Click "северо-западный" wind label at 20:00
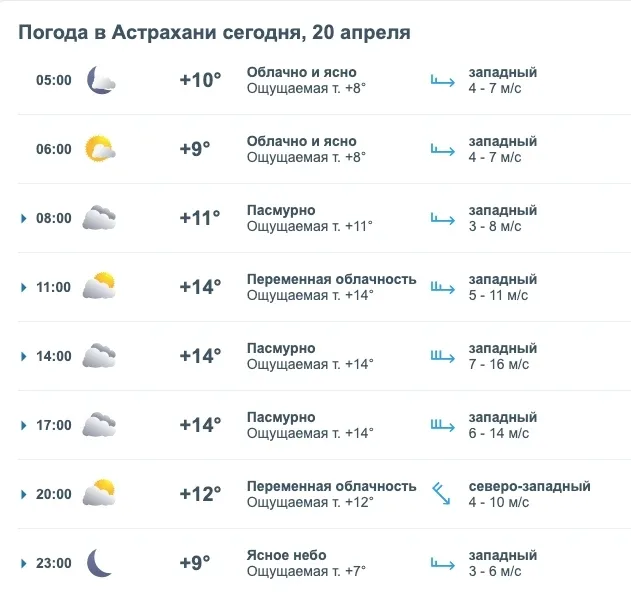The width and height of the screenshot is (631, 596). (x=529, y=486)
